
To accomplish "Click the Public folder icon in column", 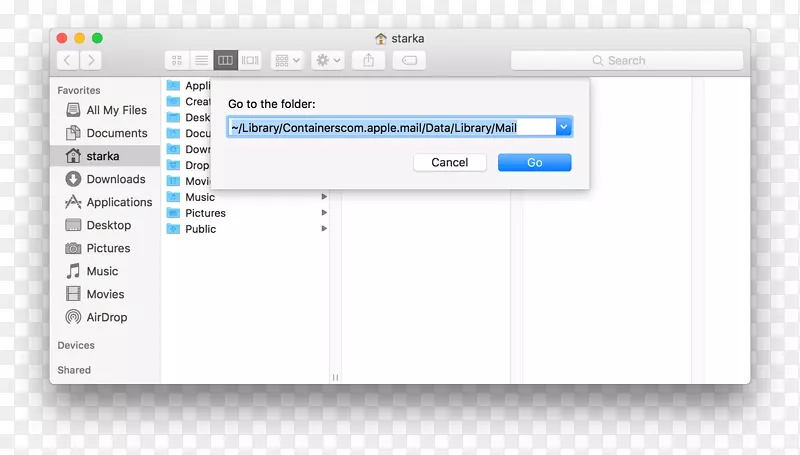I will [173, 229].
